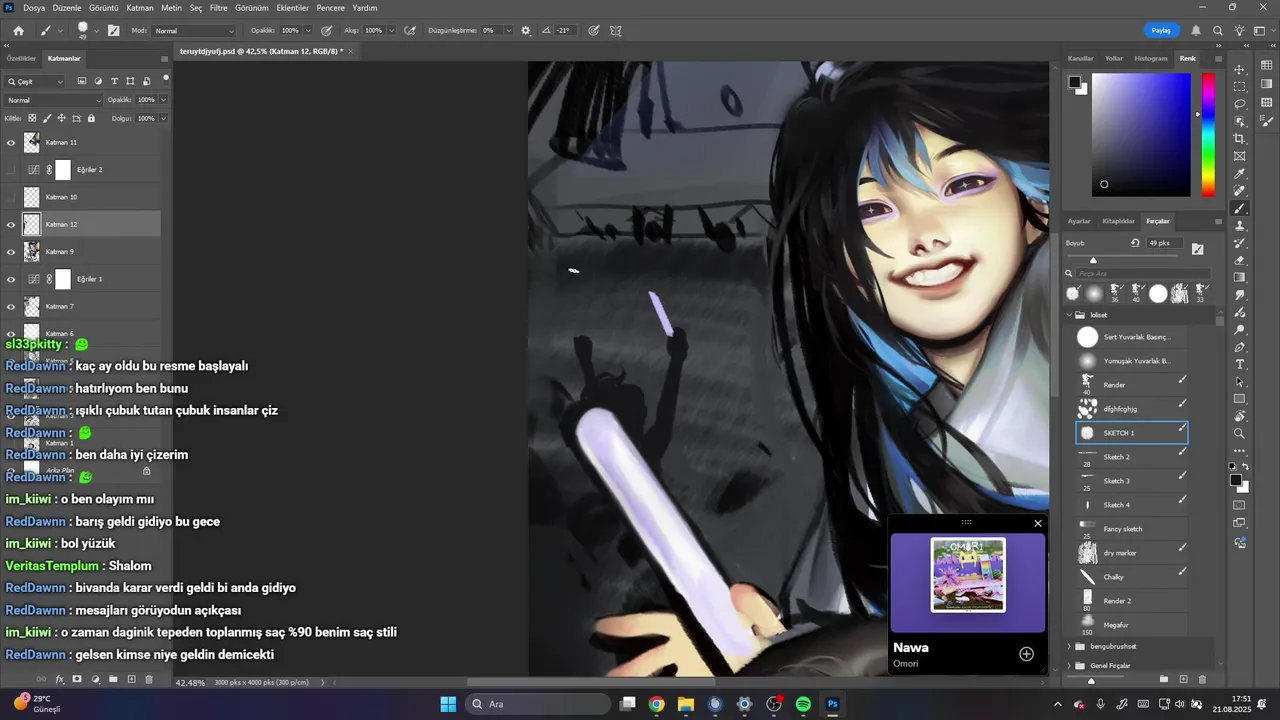Toggle lock all for layer
Image resolution: width=1280 pixels, height=720 pixels.
tap(91, 118)
